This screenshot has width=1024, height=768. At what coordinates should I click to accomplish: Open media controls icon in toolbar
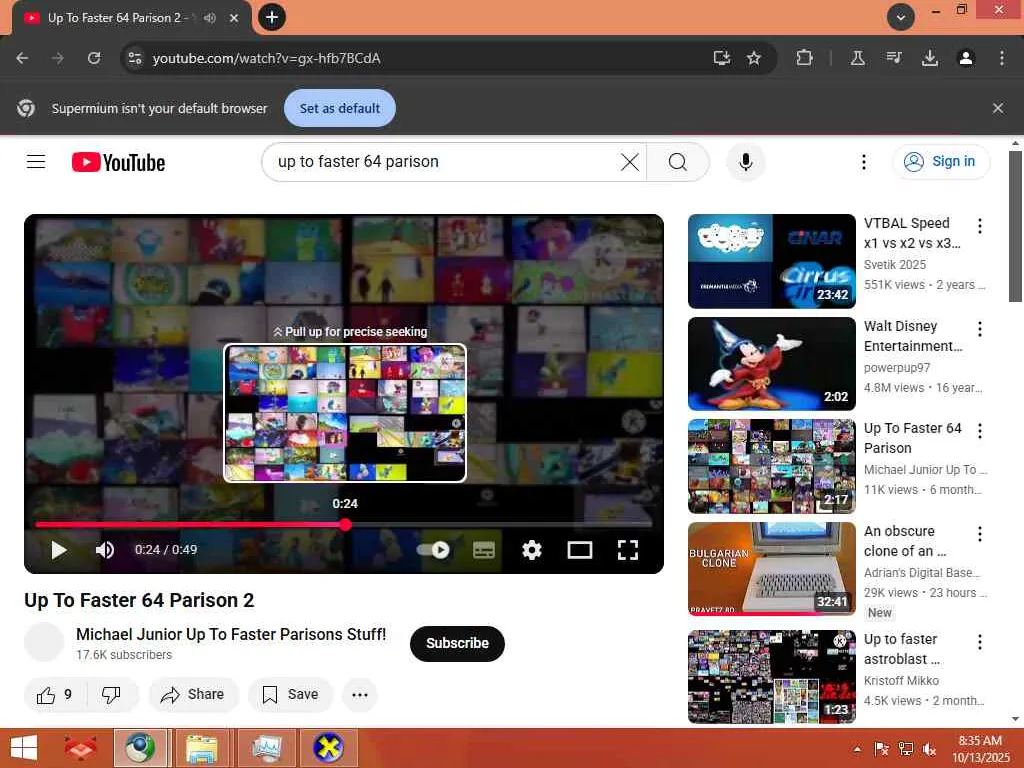[x=894, y=58]
